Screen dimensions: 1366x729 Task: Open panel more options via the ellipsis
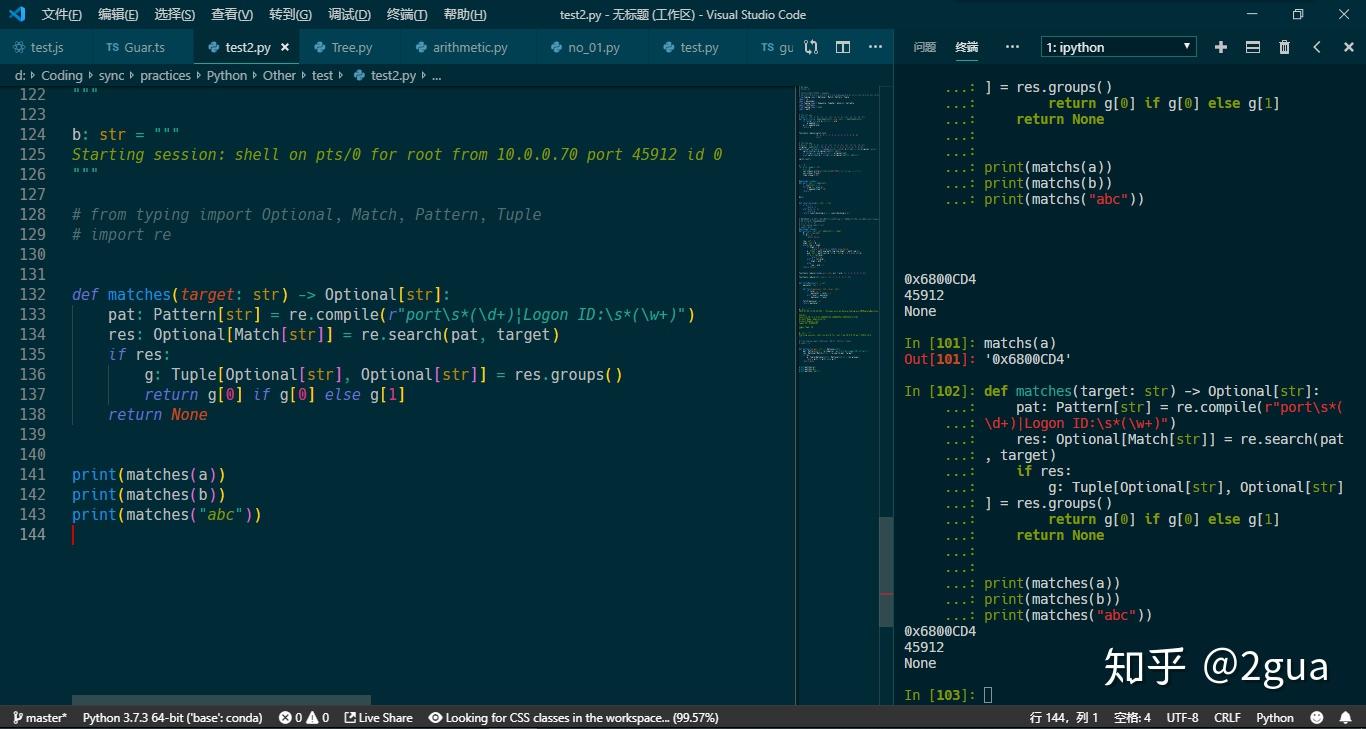point(1012,46)
